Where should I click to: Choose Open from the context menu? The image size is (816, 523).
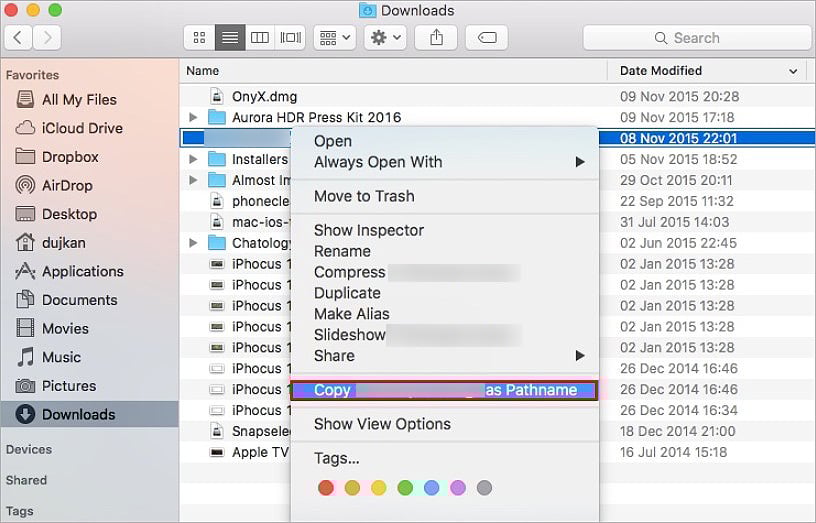click(x=445, y=141)
